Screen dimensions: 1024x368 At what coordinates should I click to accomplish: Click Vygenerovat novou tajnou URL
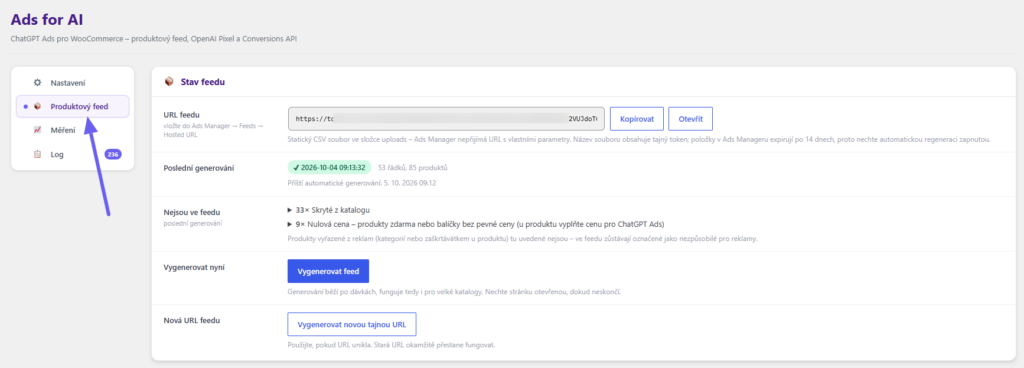pos(352,324)
